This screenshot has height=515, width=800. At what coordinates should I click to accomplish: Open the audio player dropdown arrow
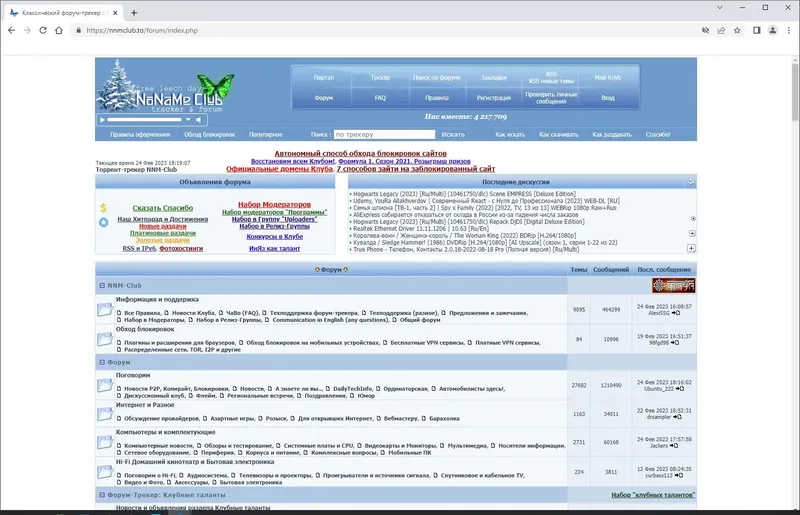click(188, 120)
